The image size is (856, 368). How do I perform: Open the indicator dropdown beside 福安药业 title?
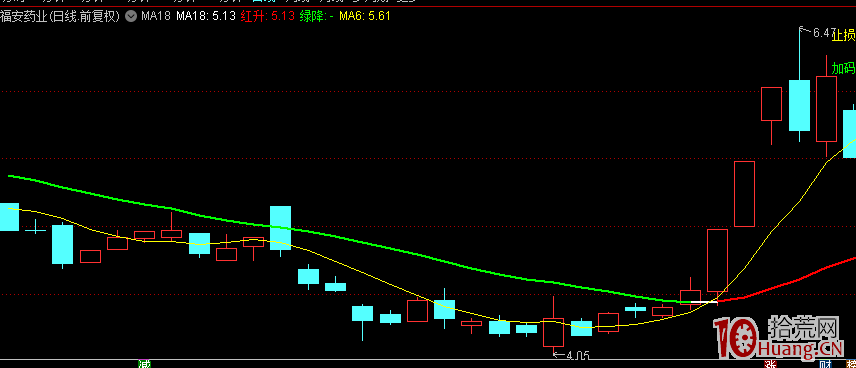tap(130, 16)
